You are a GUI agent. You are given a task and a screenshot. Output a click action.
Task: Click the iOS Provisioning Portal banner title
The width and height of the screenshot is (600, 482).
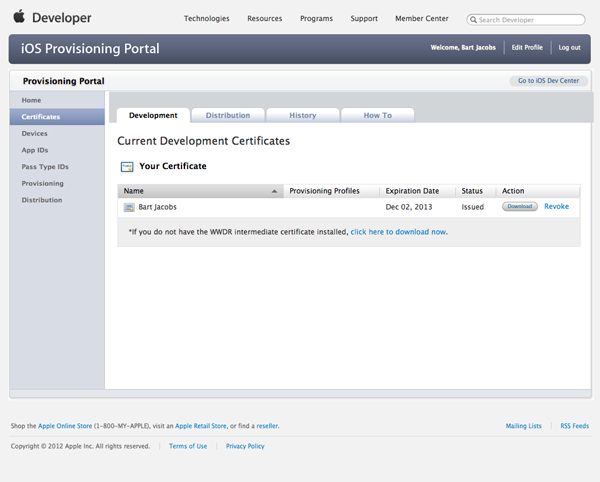pyautogui.click(x=90, y=49)
